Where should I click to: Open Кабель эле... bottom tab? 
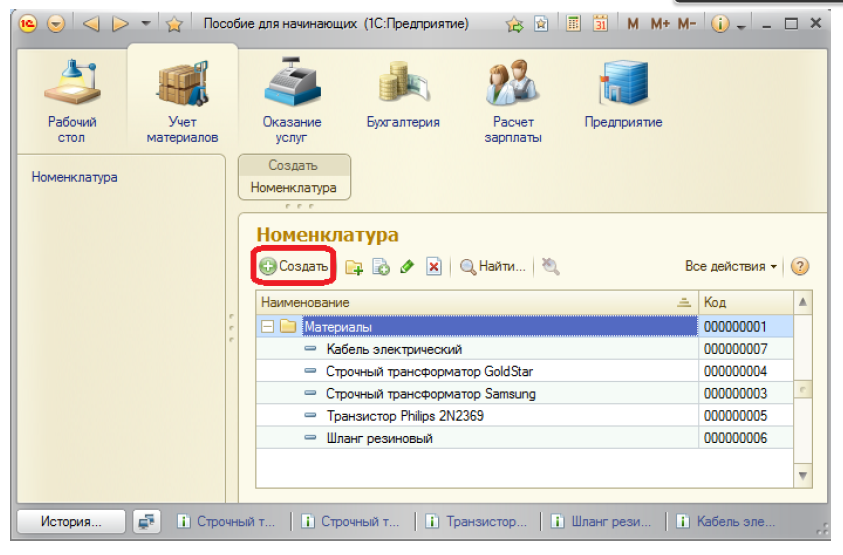point(727,521)
